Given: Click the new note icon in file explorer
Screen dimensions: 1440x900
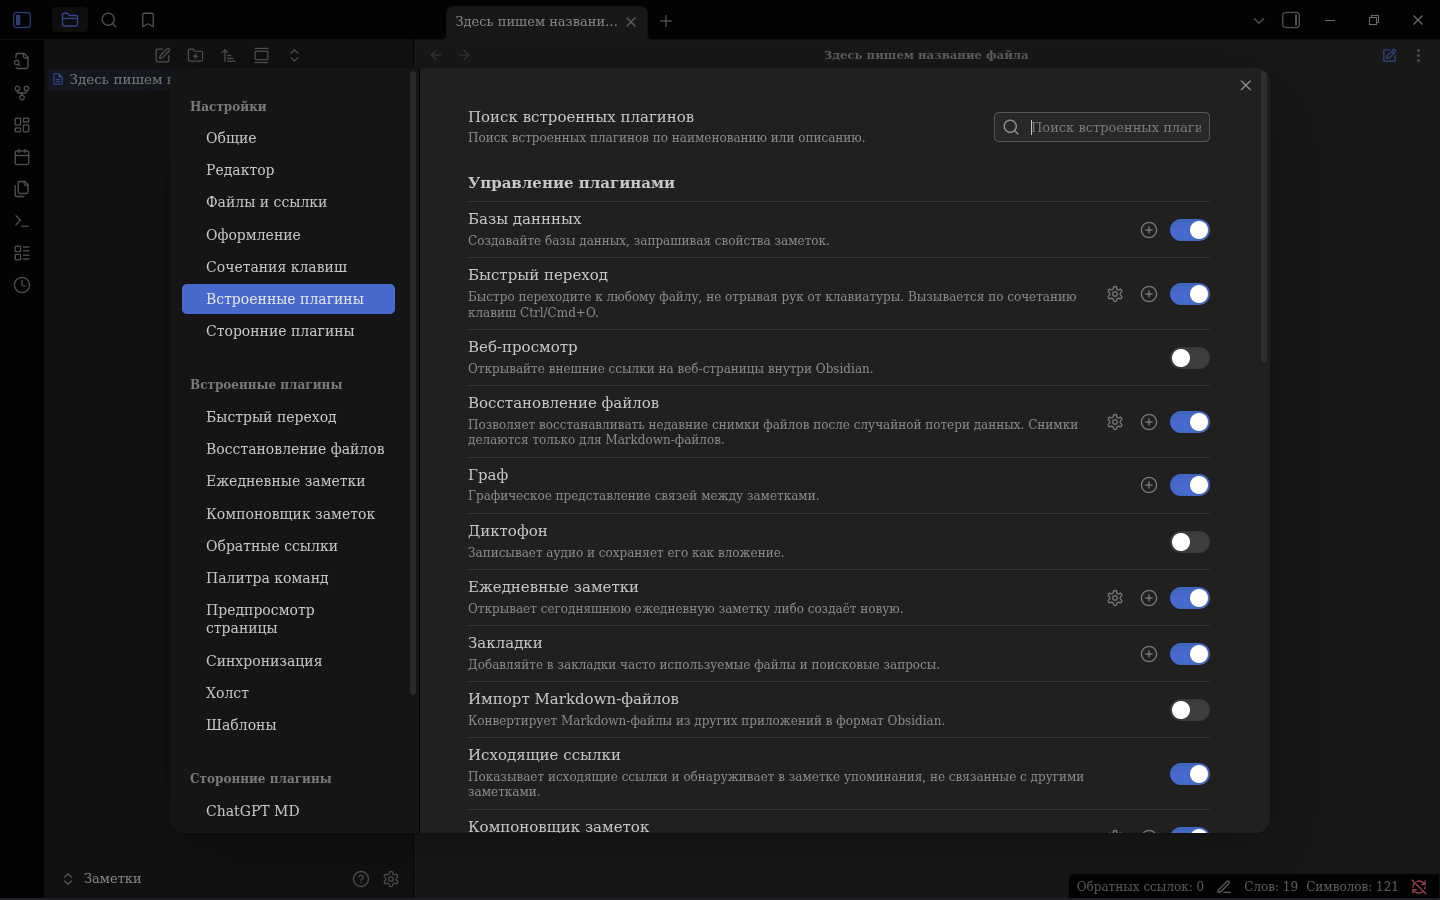Looking at the screenshot, I should [163, 56].
